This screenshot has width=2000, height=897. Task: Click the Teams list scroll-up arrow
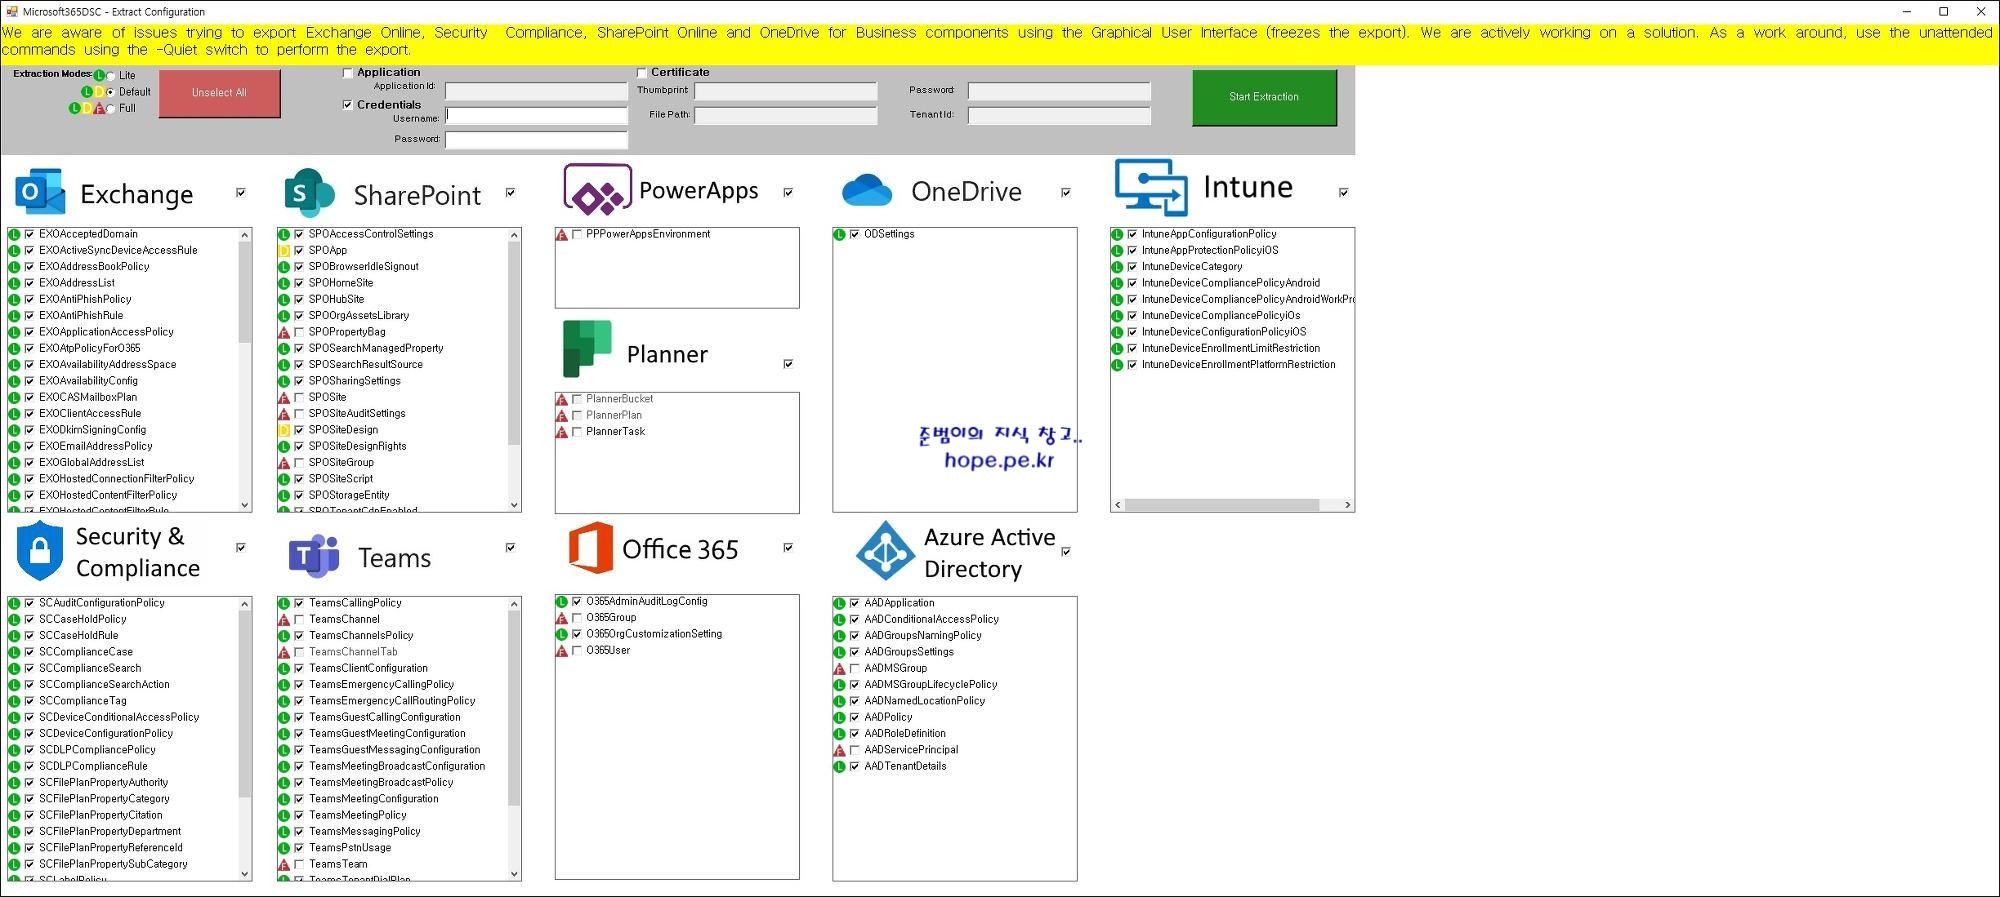515,604
